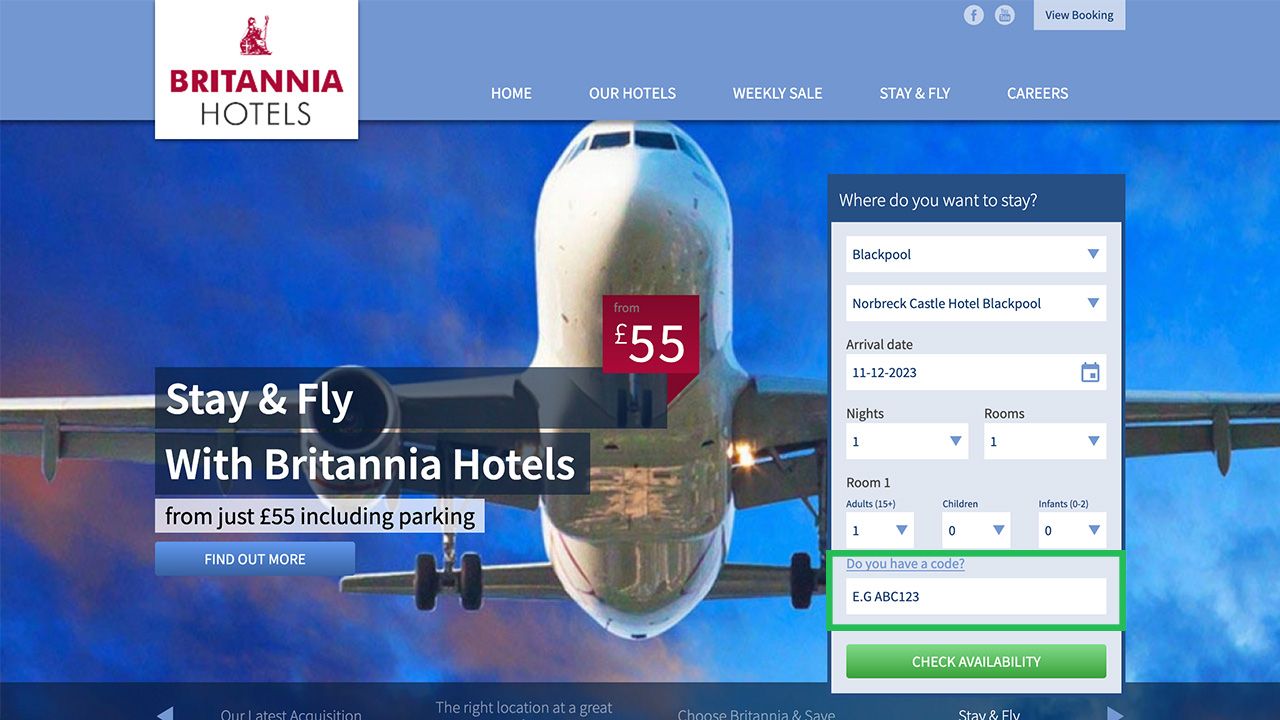Open the YouTube icon link
The height and width of the screenshot is (720, 1280).
coord(1005,15)
